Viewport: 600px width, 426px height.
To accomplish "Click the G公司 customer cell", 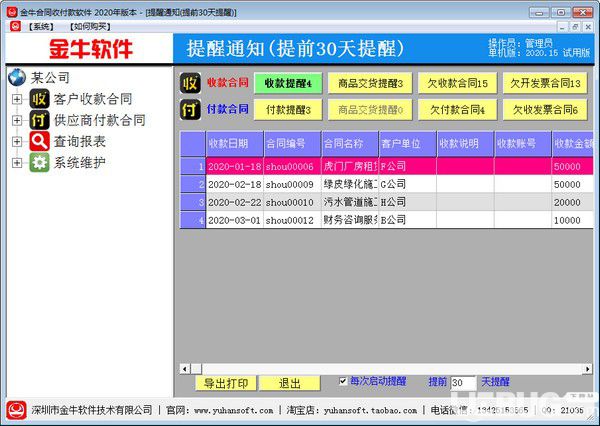I will pos(408,184).
